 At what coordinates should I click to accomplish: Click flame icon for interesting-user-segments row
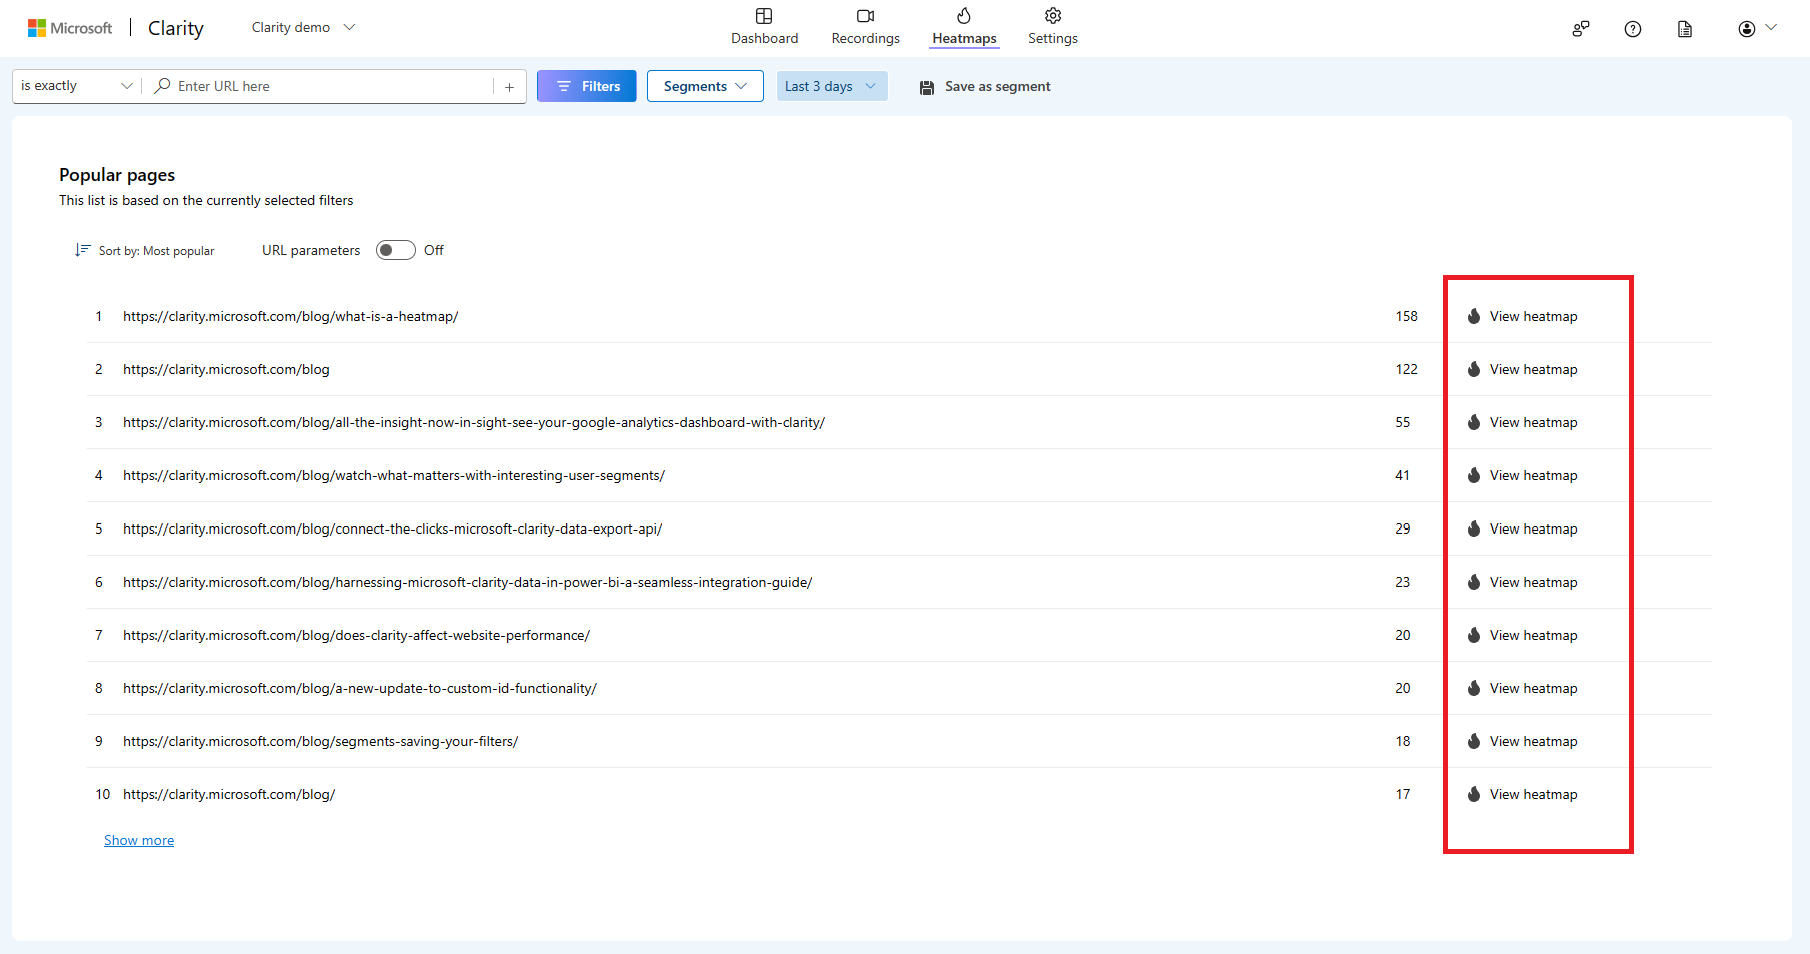coord(1473,475)
